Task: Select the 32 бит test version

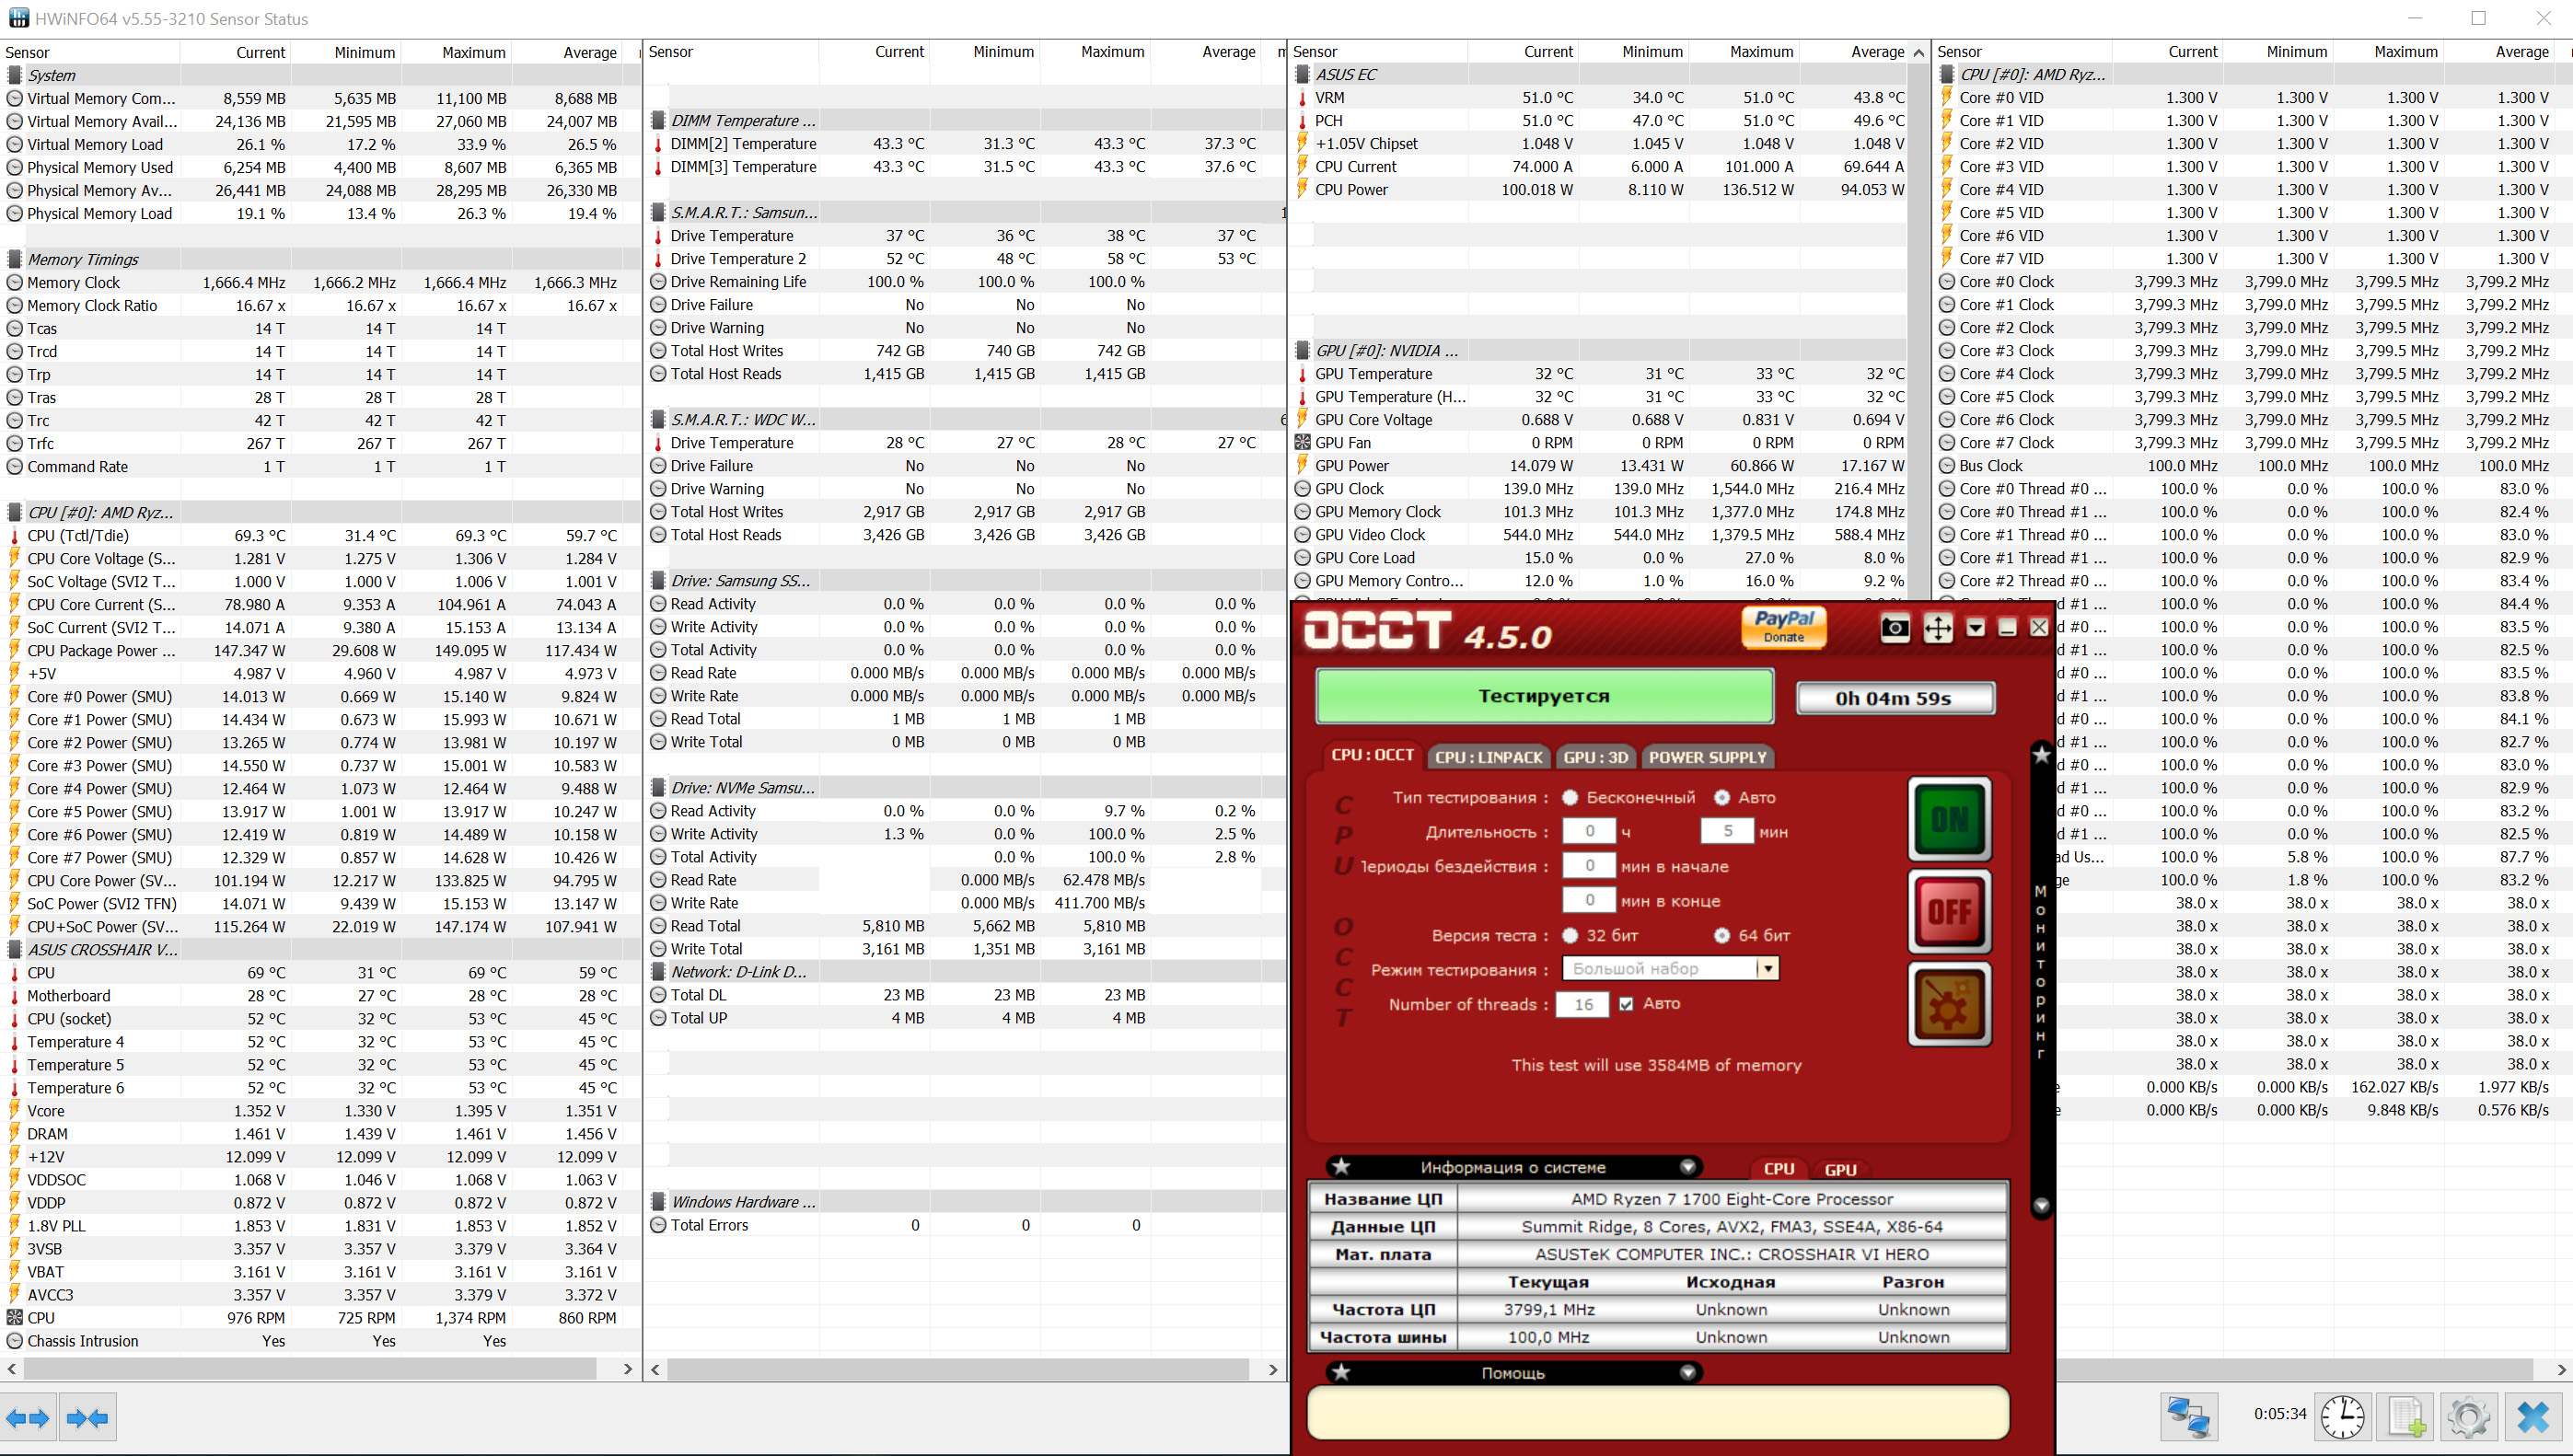Action: [1570, 935]
